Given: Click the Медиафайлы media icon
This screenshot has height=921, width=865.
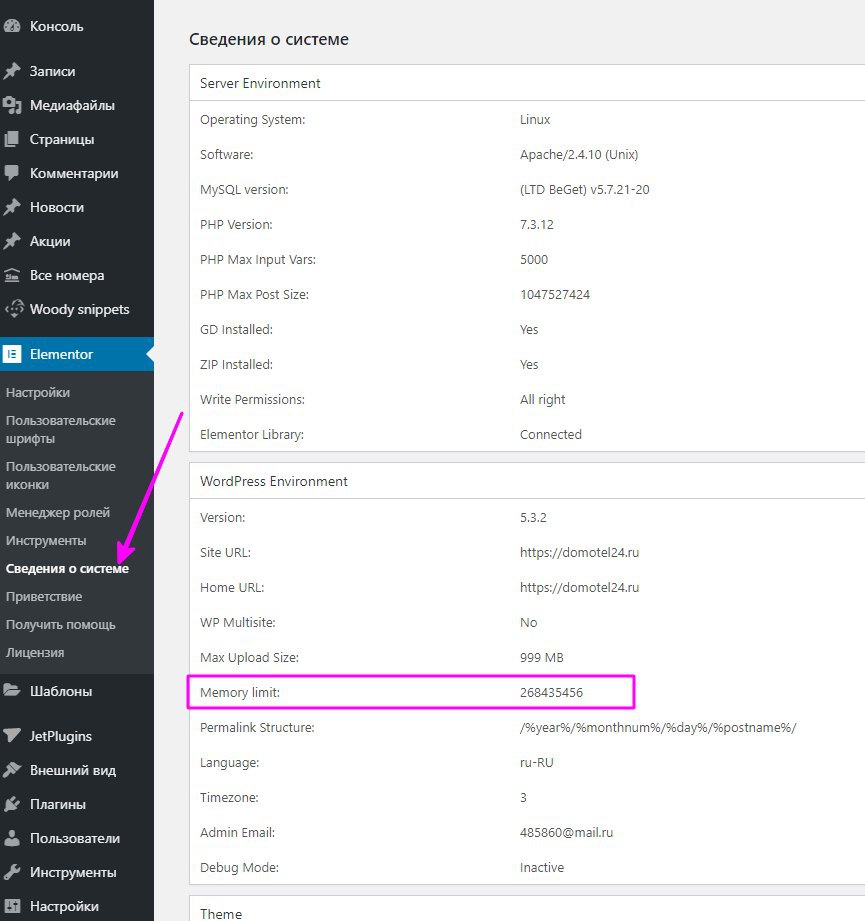Looking at the screenshot, I should [12, 105].
